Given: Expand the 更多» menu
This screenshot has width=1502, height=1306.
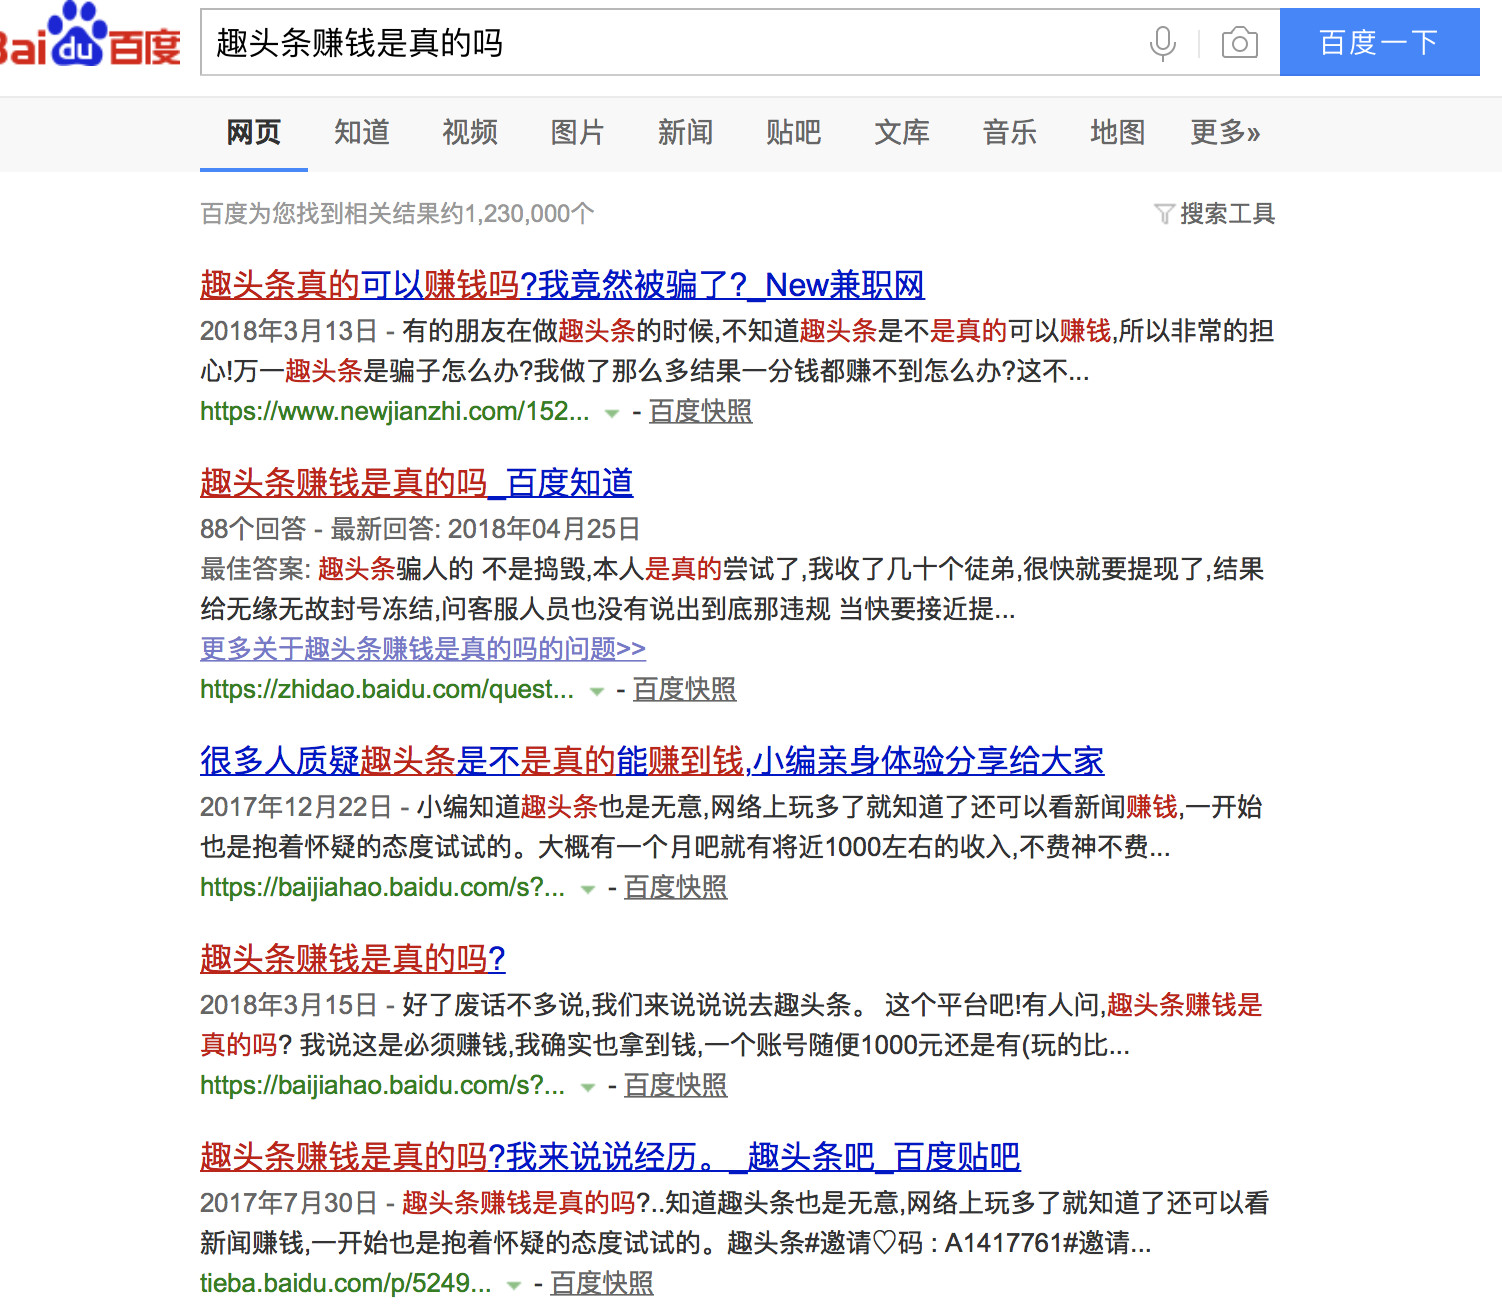Looking at the screenshot, I should coord(1225,132).
